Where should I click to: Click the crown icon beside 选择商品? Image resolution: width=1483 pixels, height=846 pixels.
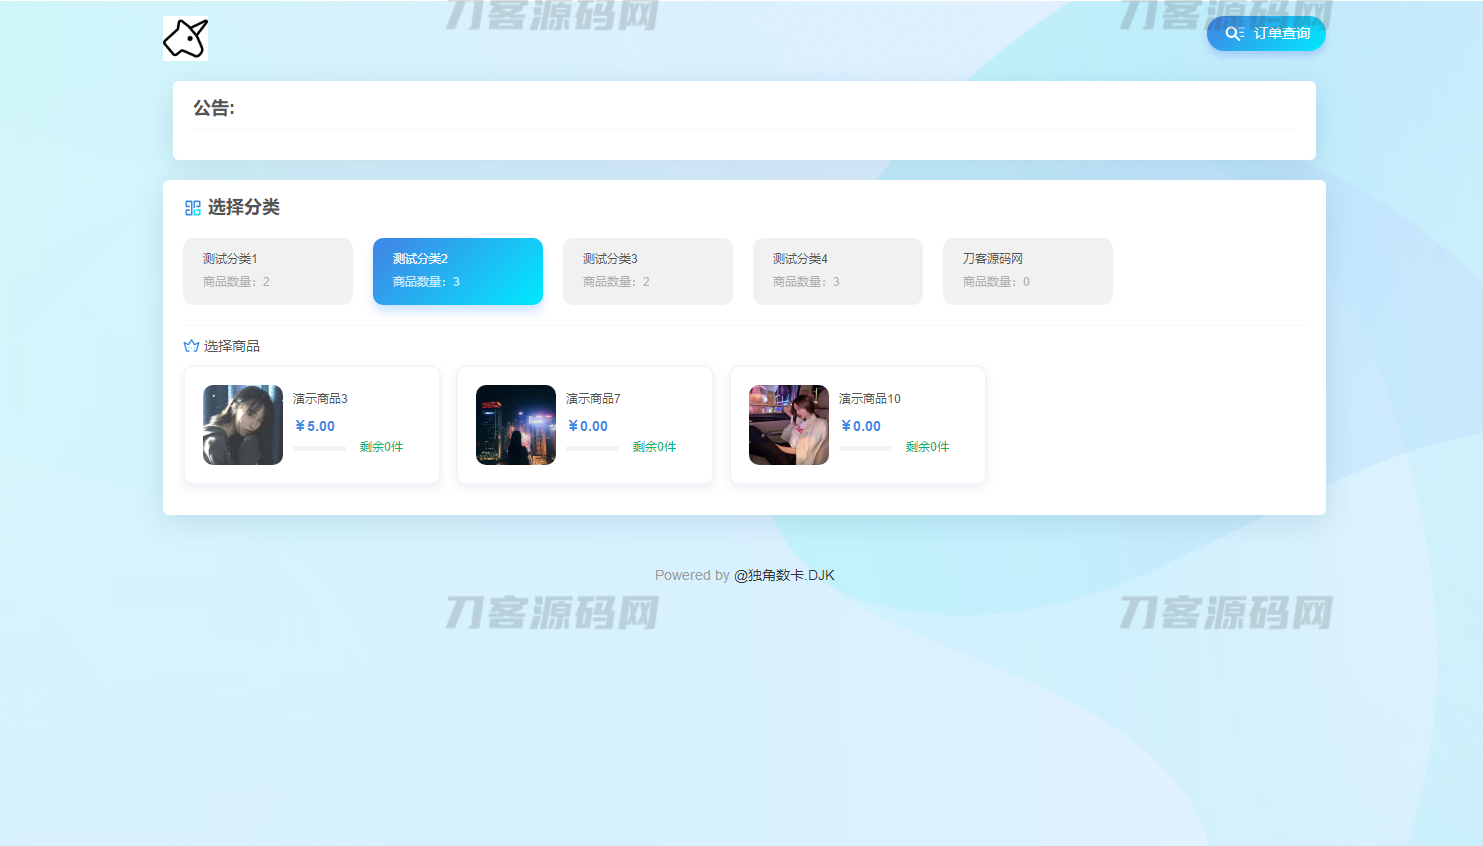pyautogui.click(x=190, y=345)
